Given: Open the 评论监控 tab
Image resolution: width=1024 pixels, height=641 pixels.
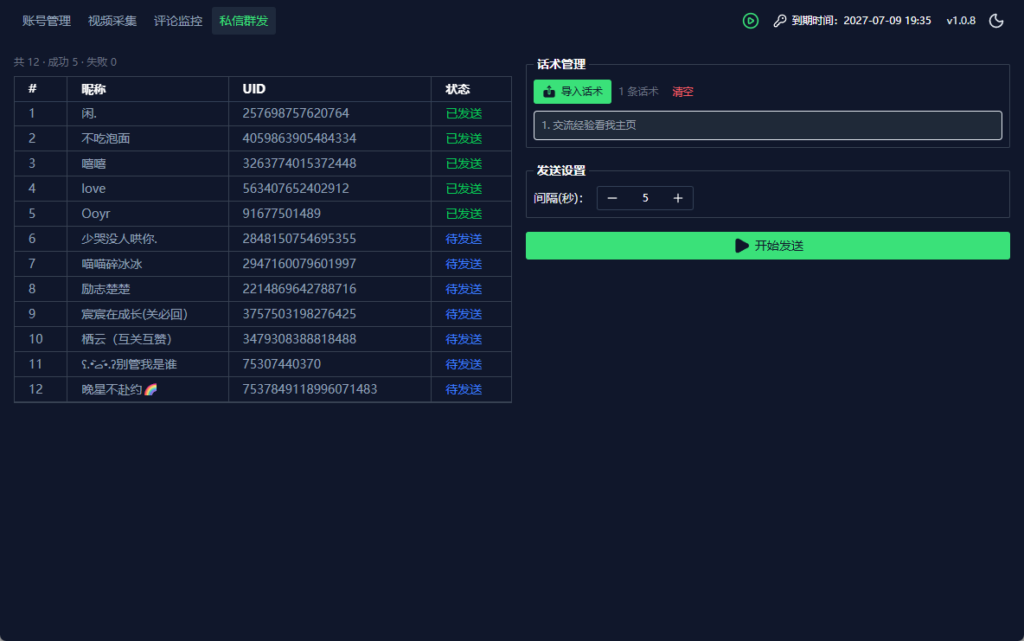Looking at the screenshot, I should tap(178, 21).
